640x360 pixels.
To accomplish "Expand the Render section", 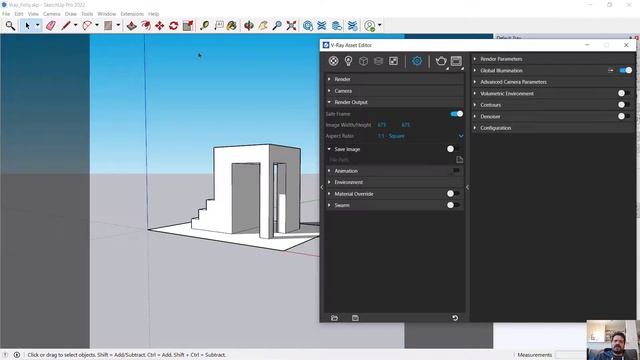I will (394, 79).
